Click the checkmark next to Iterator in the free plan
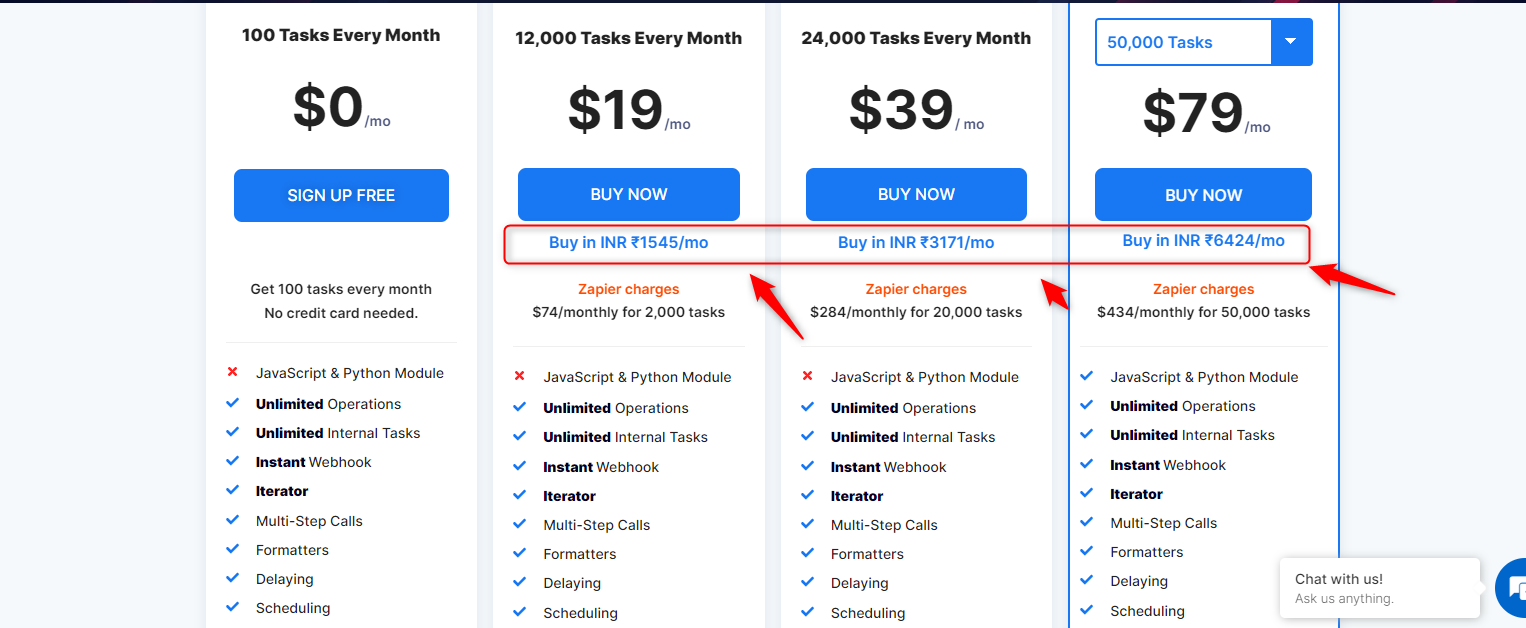The image size is (1526, 628). click(233, 490)
